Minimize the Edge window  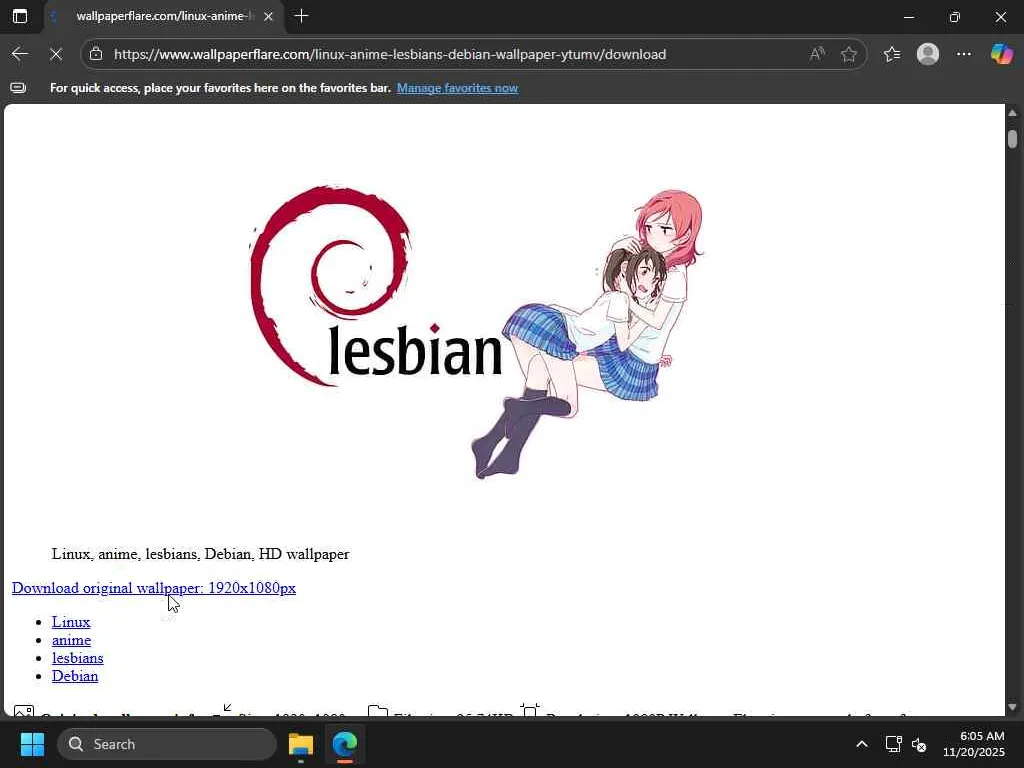(908, 17)
